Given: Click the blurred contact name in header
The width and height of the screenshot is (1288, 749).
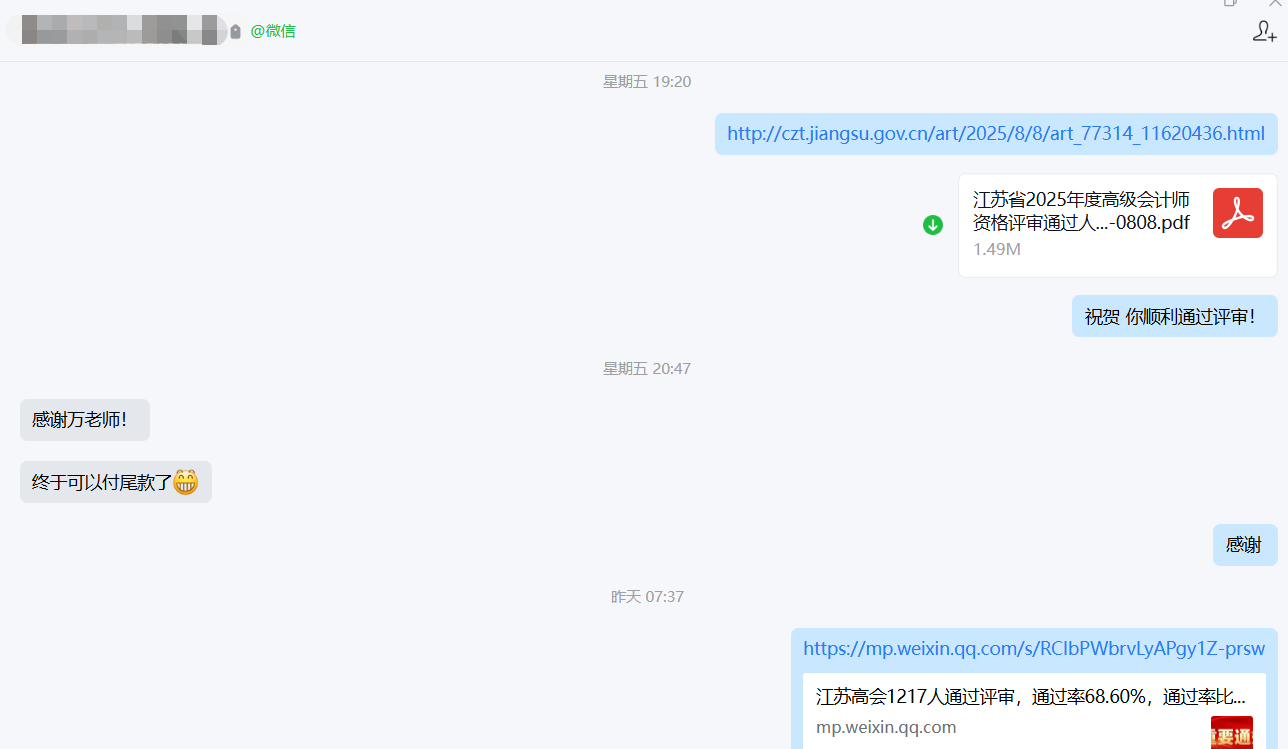Looking at the screenshot, I should [120, 30].
